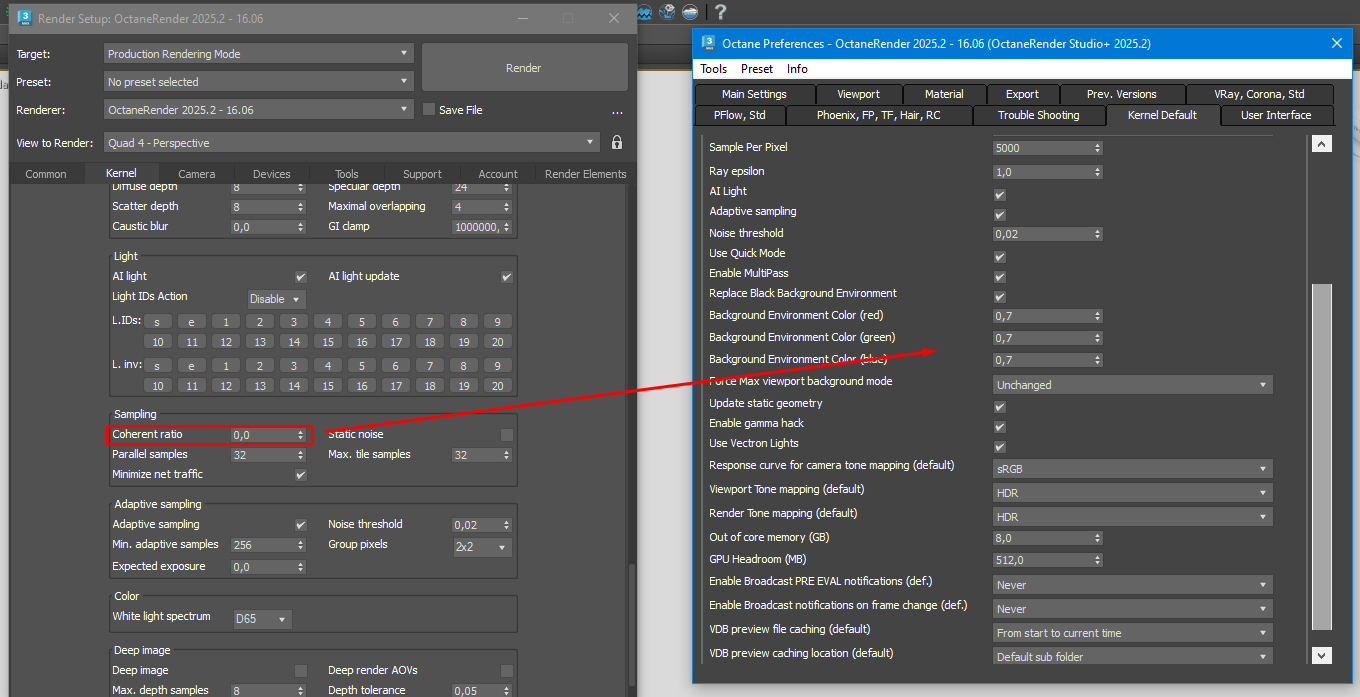Viewport: 1360px width, 697px height.
Task: Open the Preset dropdown in Render Setup
Action: 258,82
